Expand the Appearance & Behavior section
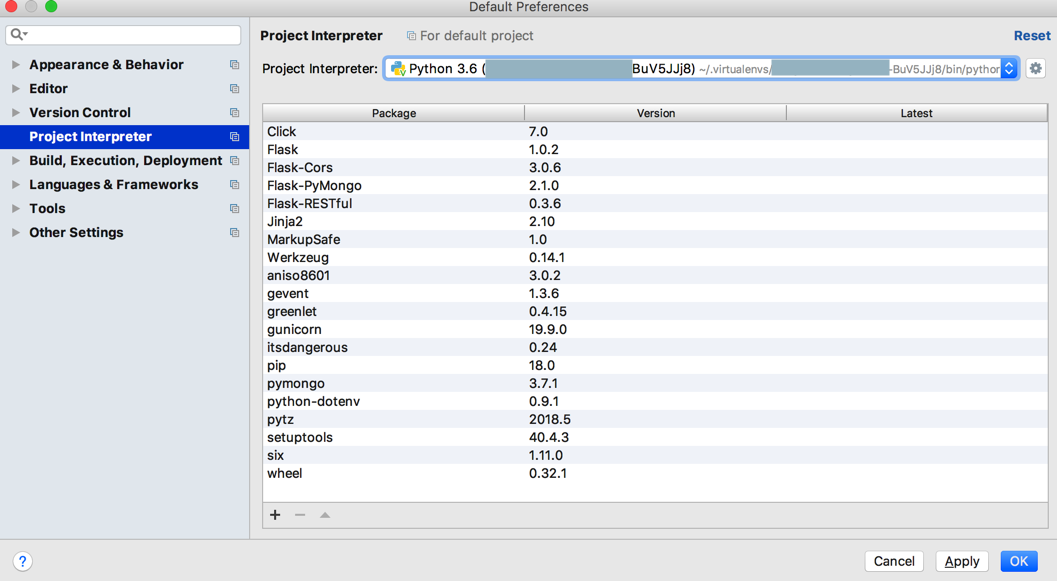 point(16,65)
